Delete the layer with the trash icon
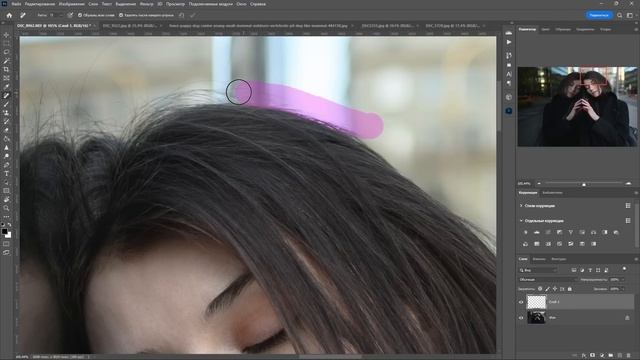 629,356
